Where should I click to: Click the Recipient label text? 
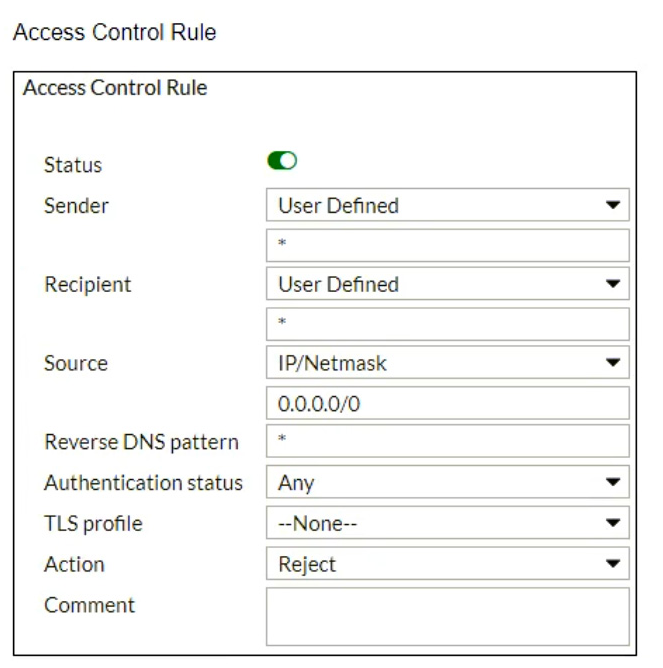click(x=87, y=285)
